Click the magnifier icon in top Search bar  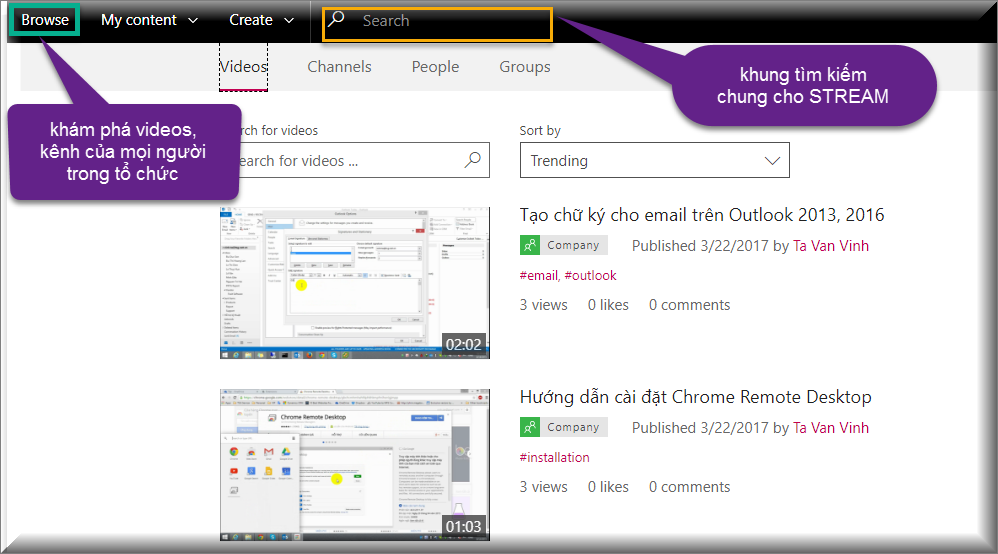(338, 19)
